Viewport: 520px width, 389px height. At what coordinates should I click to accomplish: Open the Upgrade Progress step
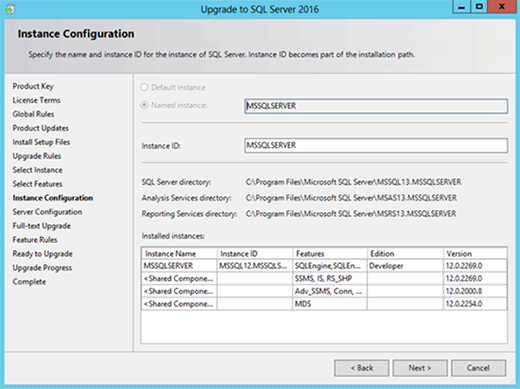42,268
